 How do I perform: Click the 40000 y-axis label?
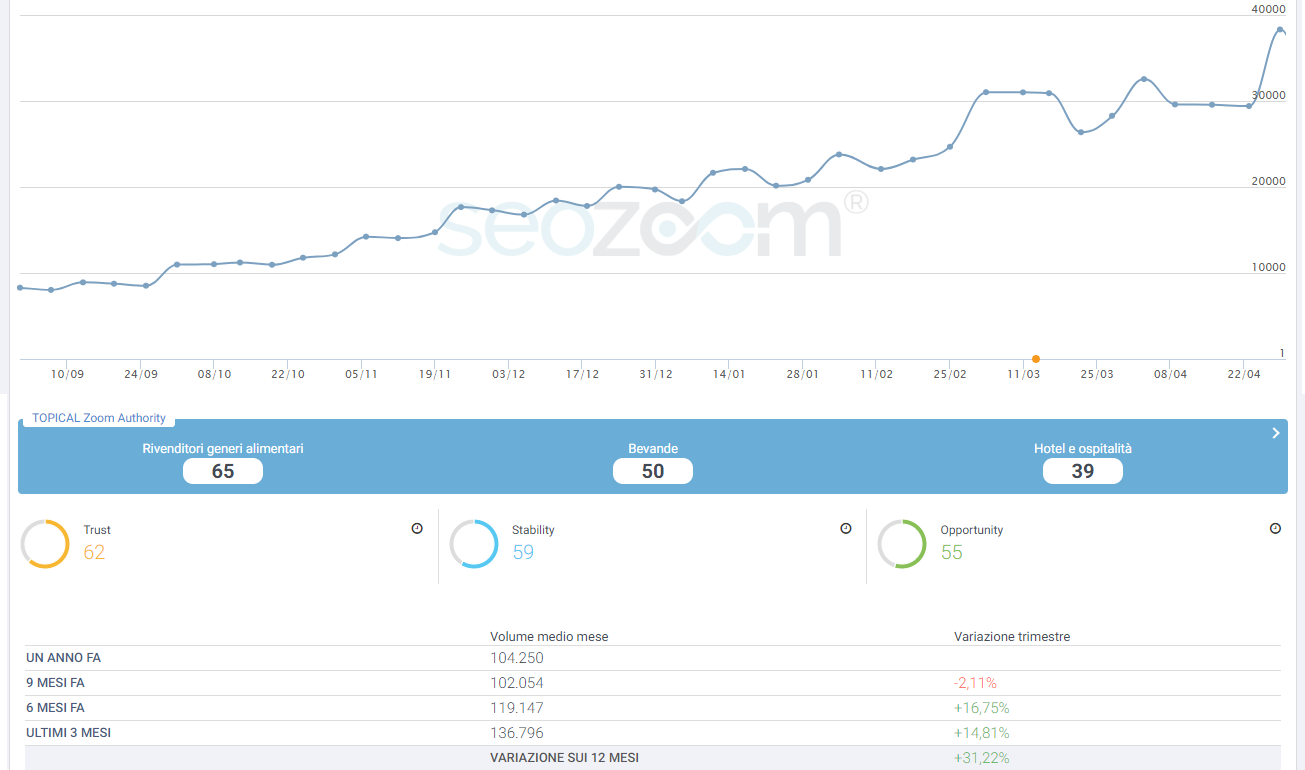pos(1269,9)
